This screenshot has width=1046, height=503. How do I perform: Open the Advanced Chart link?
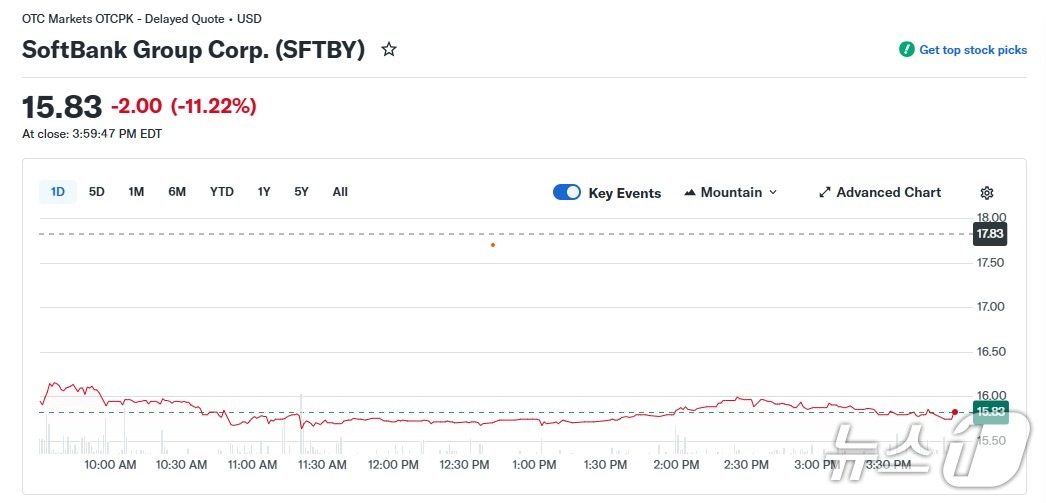[x=888, y=192]
